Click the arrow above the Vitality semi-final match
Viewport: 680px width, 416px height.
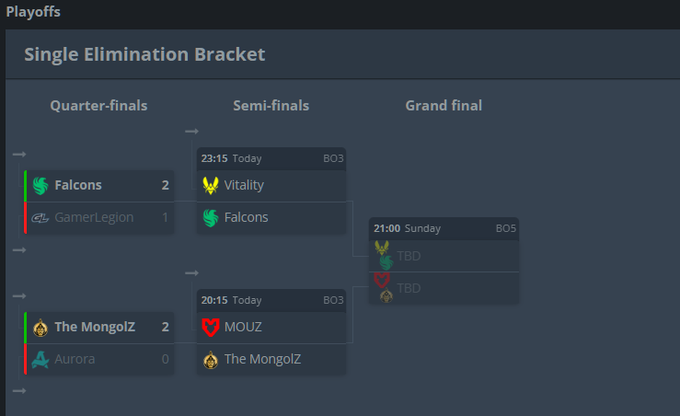pyautogui.click(x=192, y=131)
